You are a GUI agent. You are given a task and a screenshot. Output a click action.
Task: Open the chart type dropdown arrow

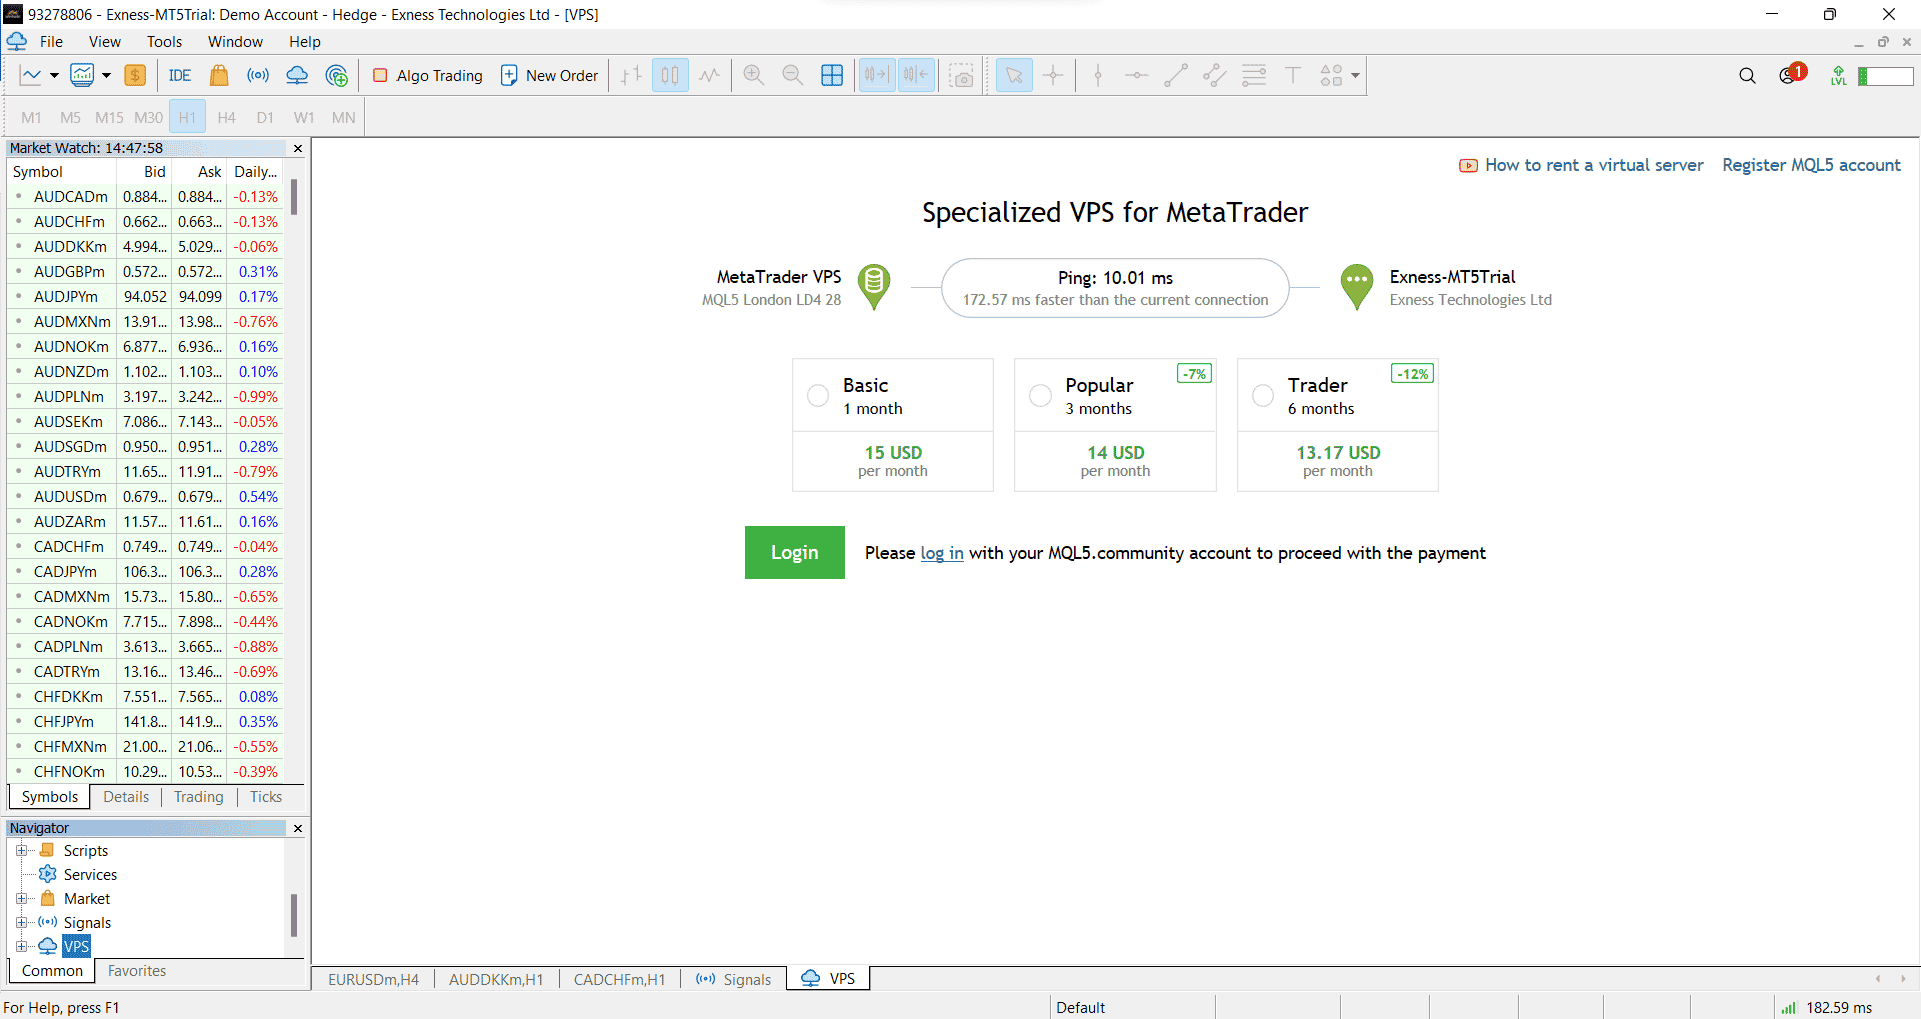54,75
